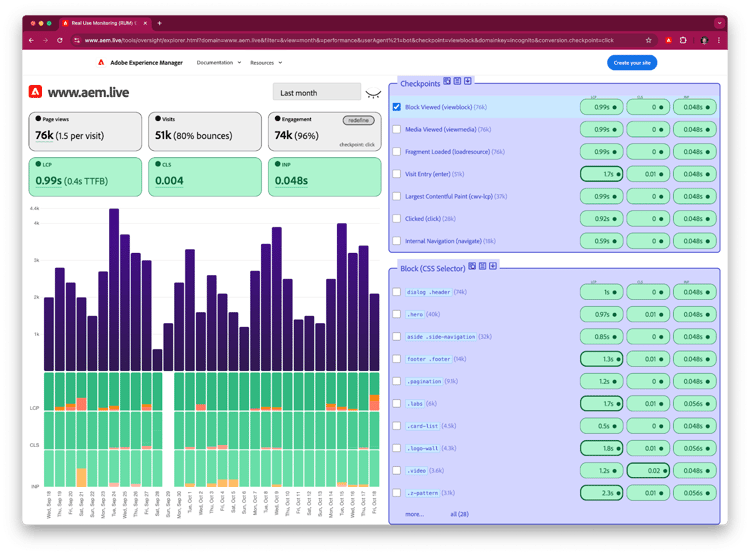Check the dialog .header block checkbox
Screen dimensions: 750x554
pyautogui.click(x=397, y=292)
